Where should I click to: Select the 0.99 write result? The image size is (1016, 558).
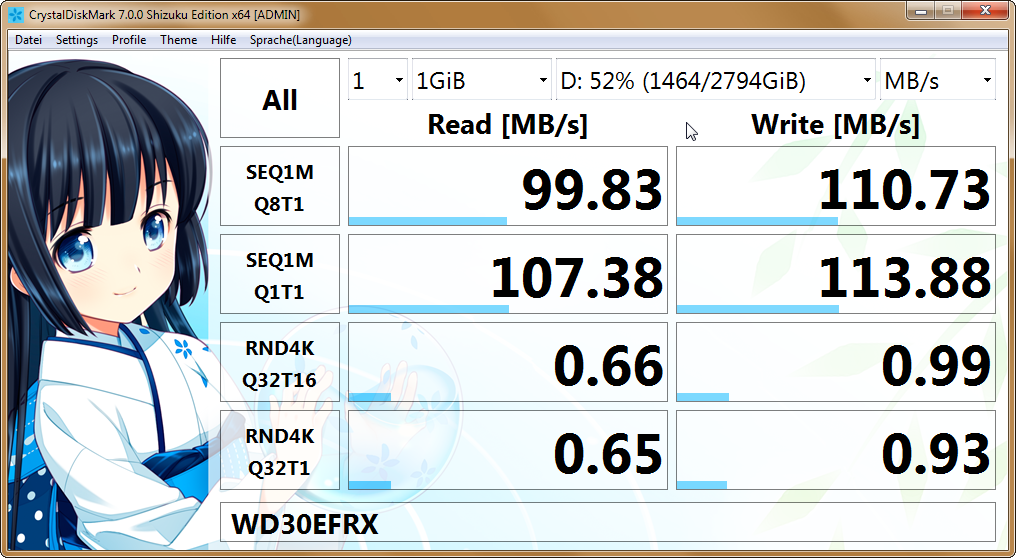pos(836,362)
